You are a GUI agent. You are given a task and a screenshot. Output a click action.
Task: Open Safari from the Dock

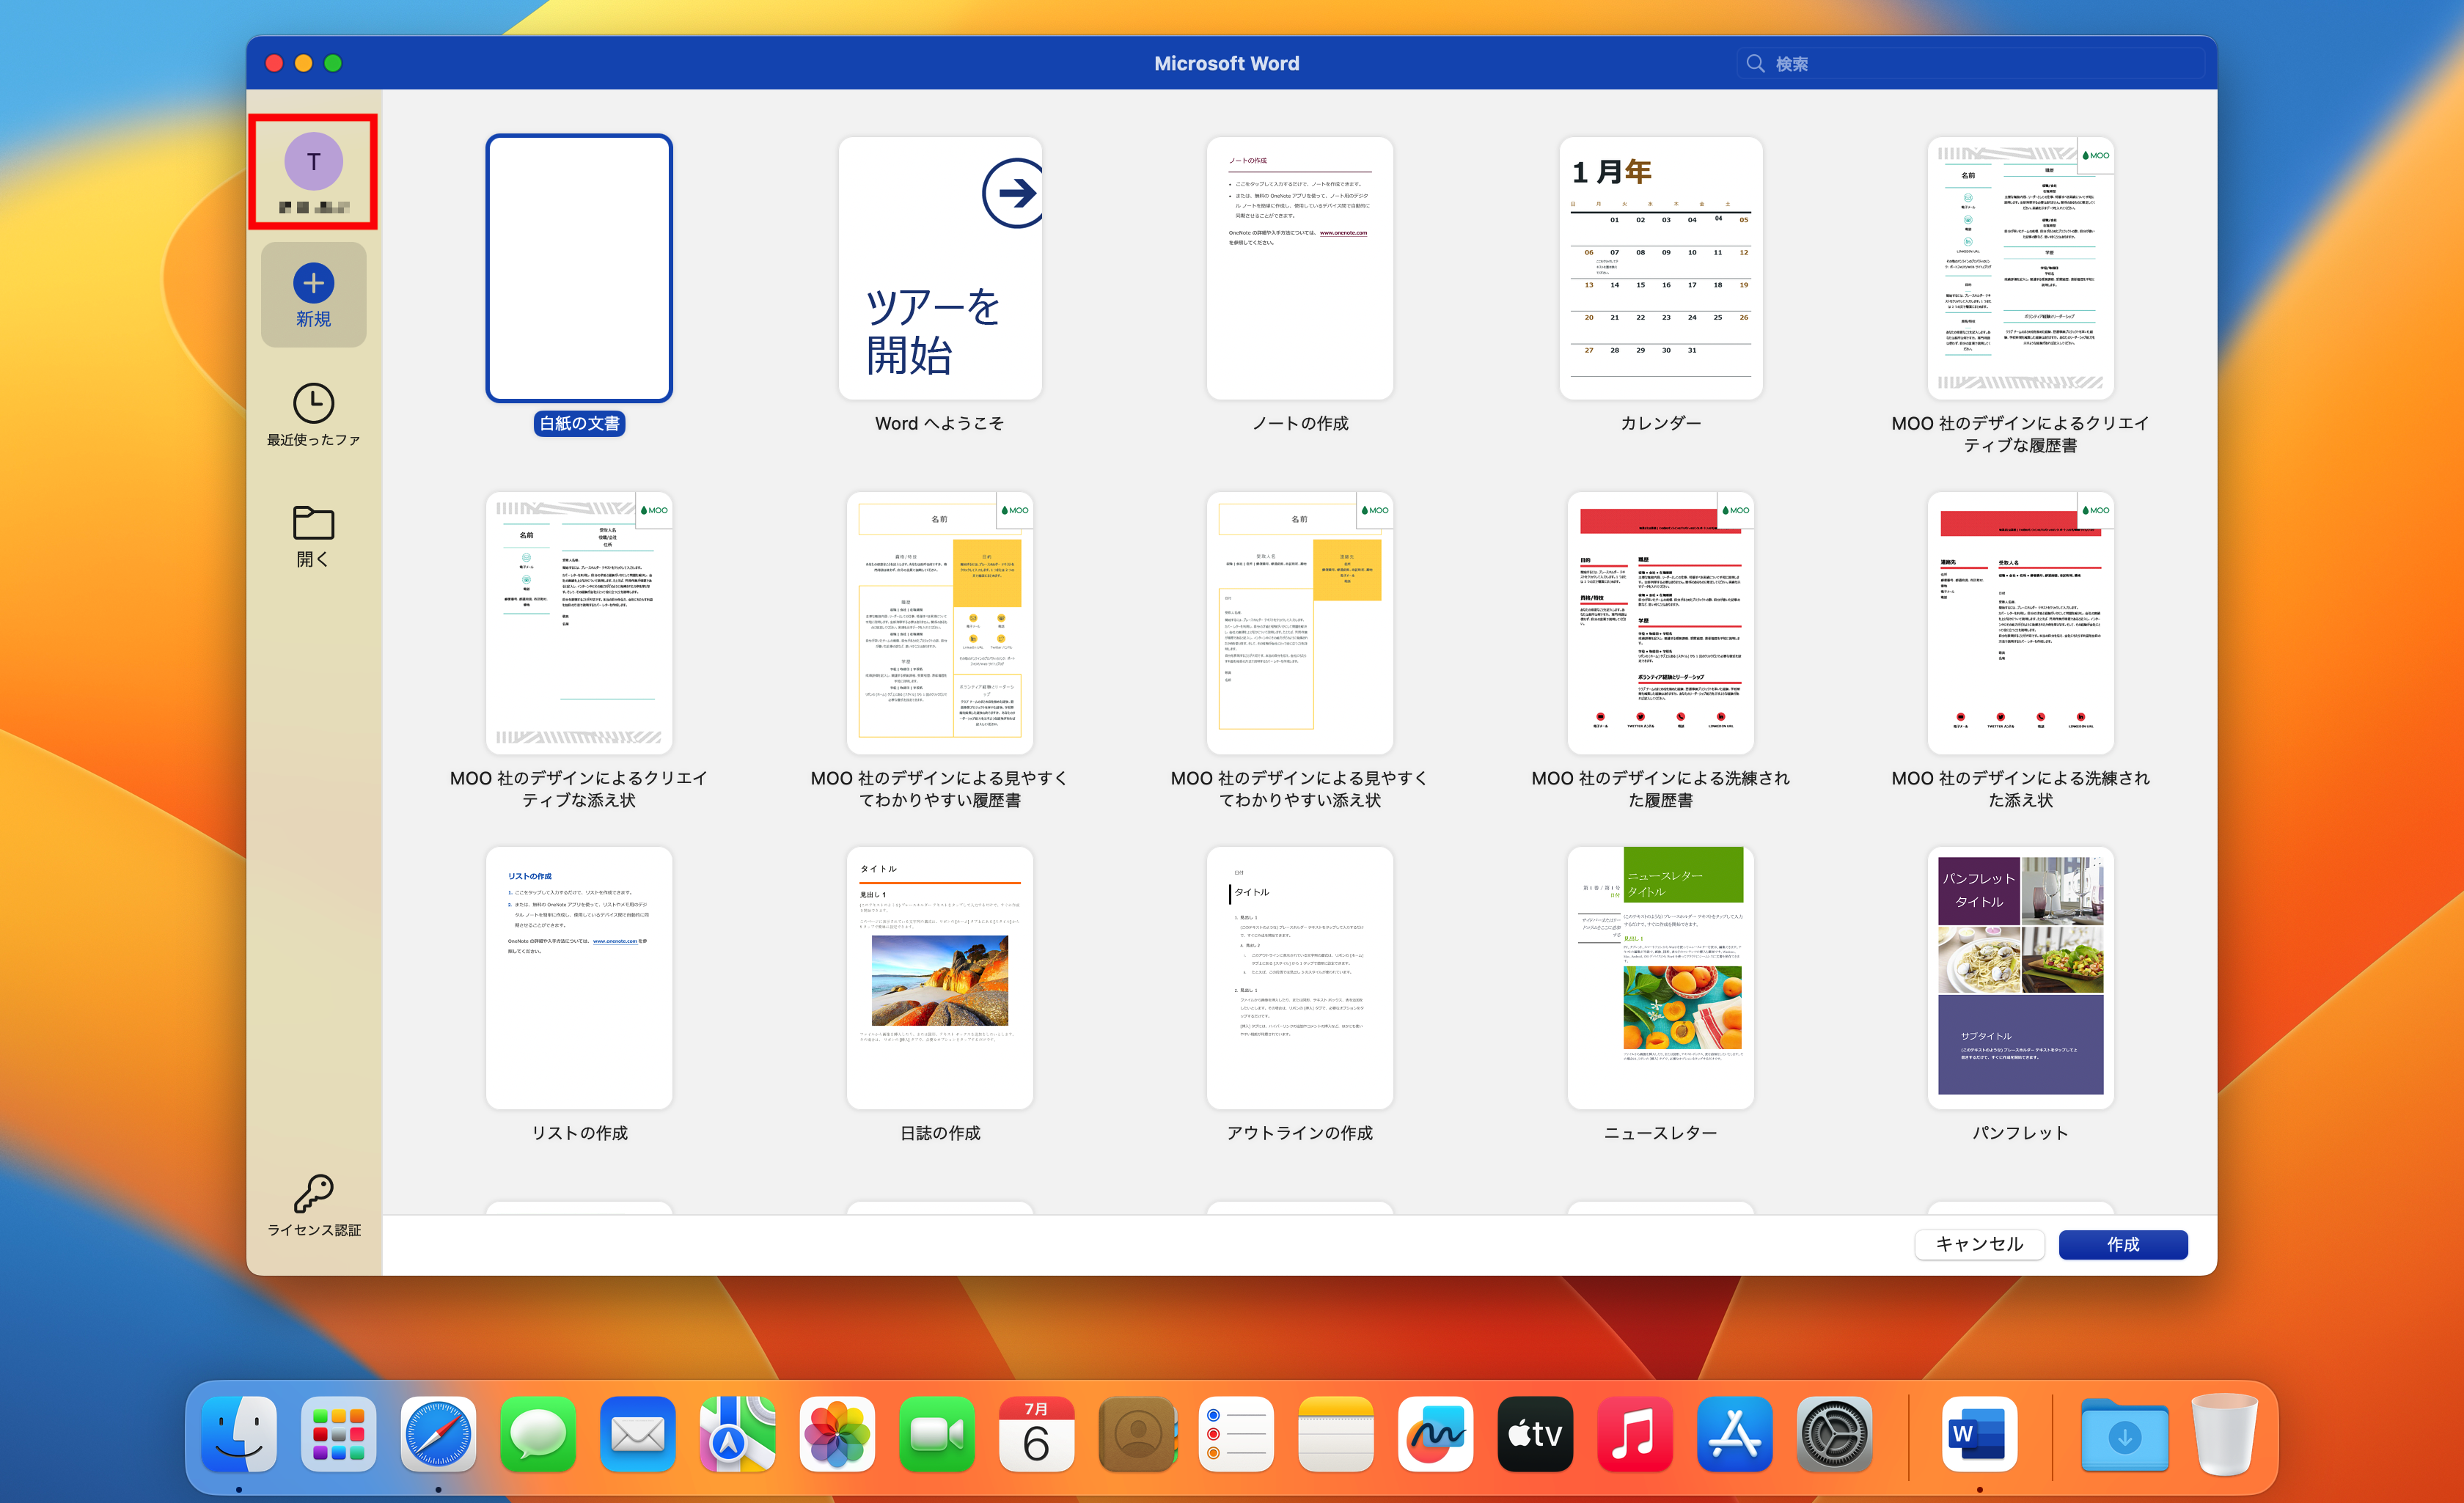click(438, 1434)
